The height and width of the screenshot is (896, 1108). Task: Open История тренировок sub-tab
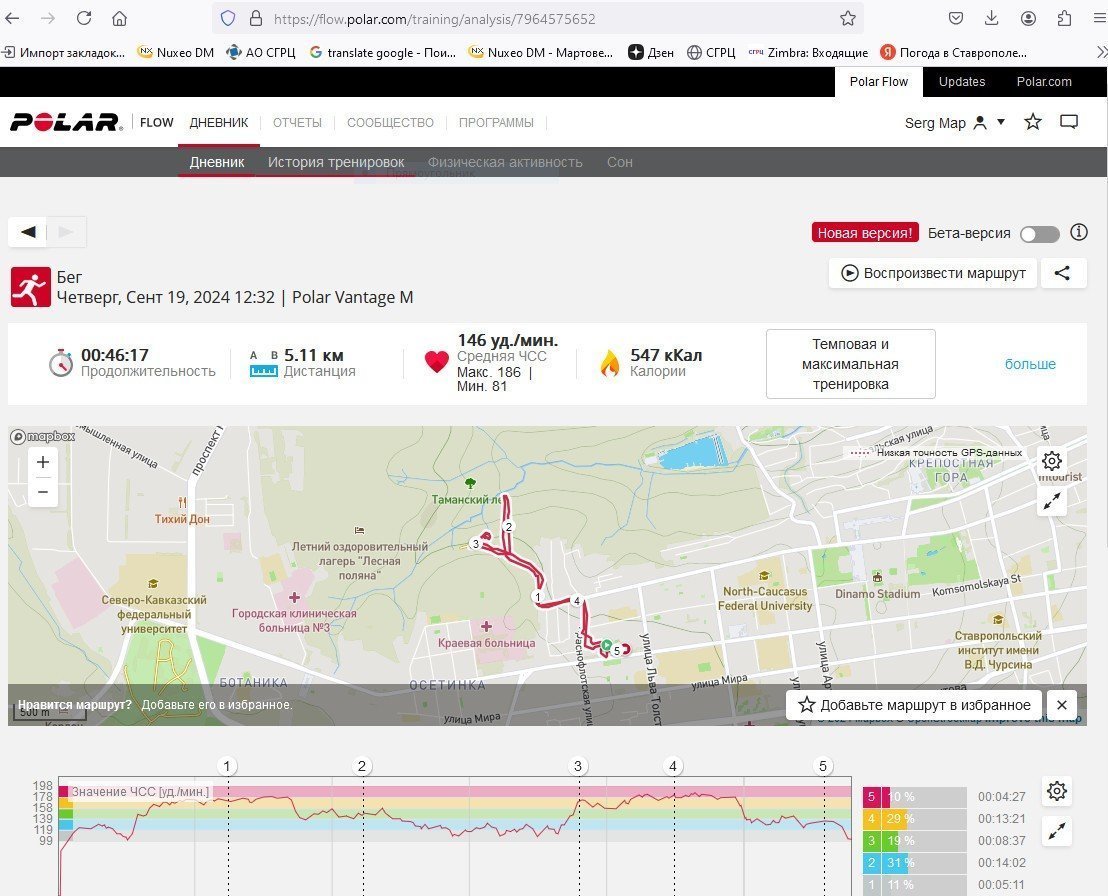(336, 162)
